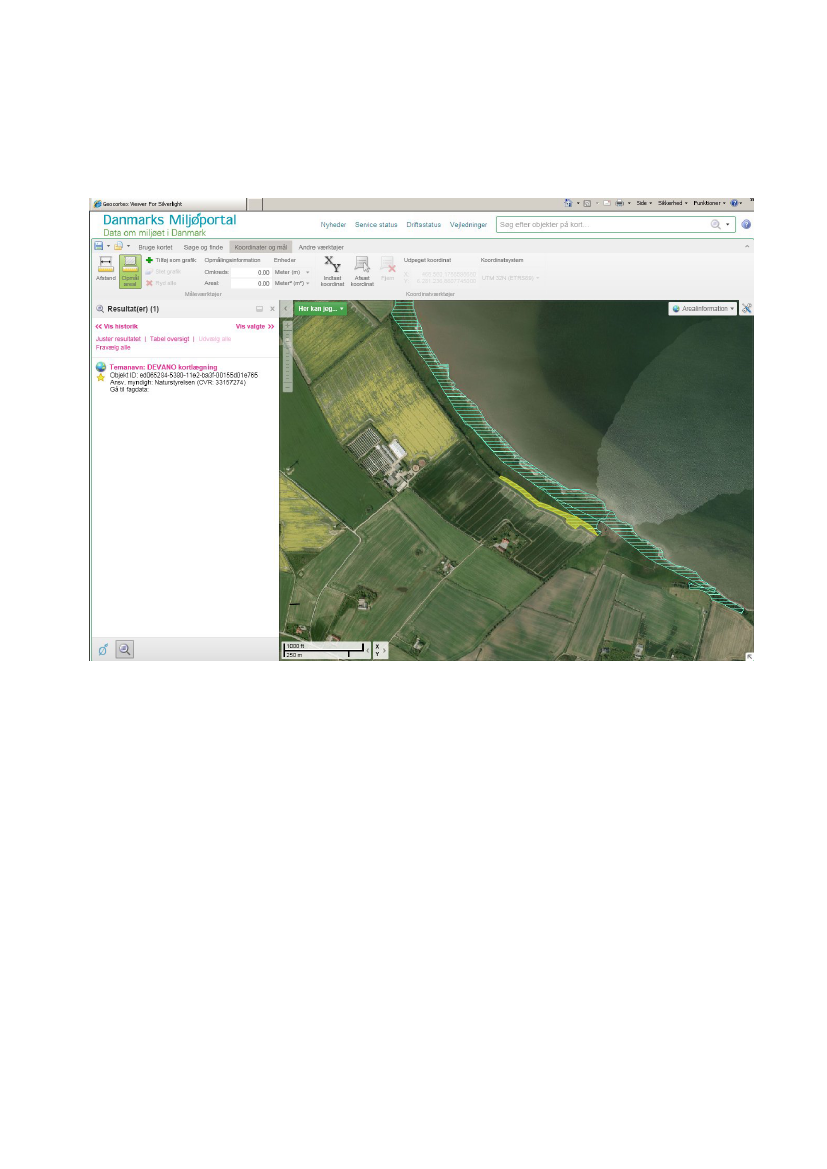827x1169 pixels.
Task: Minimize the Resultat(er) panel
Action: (260, 309)
